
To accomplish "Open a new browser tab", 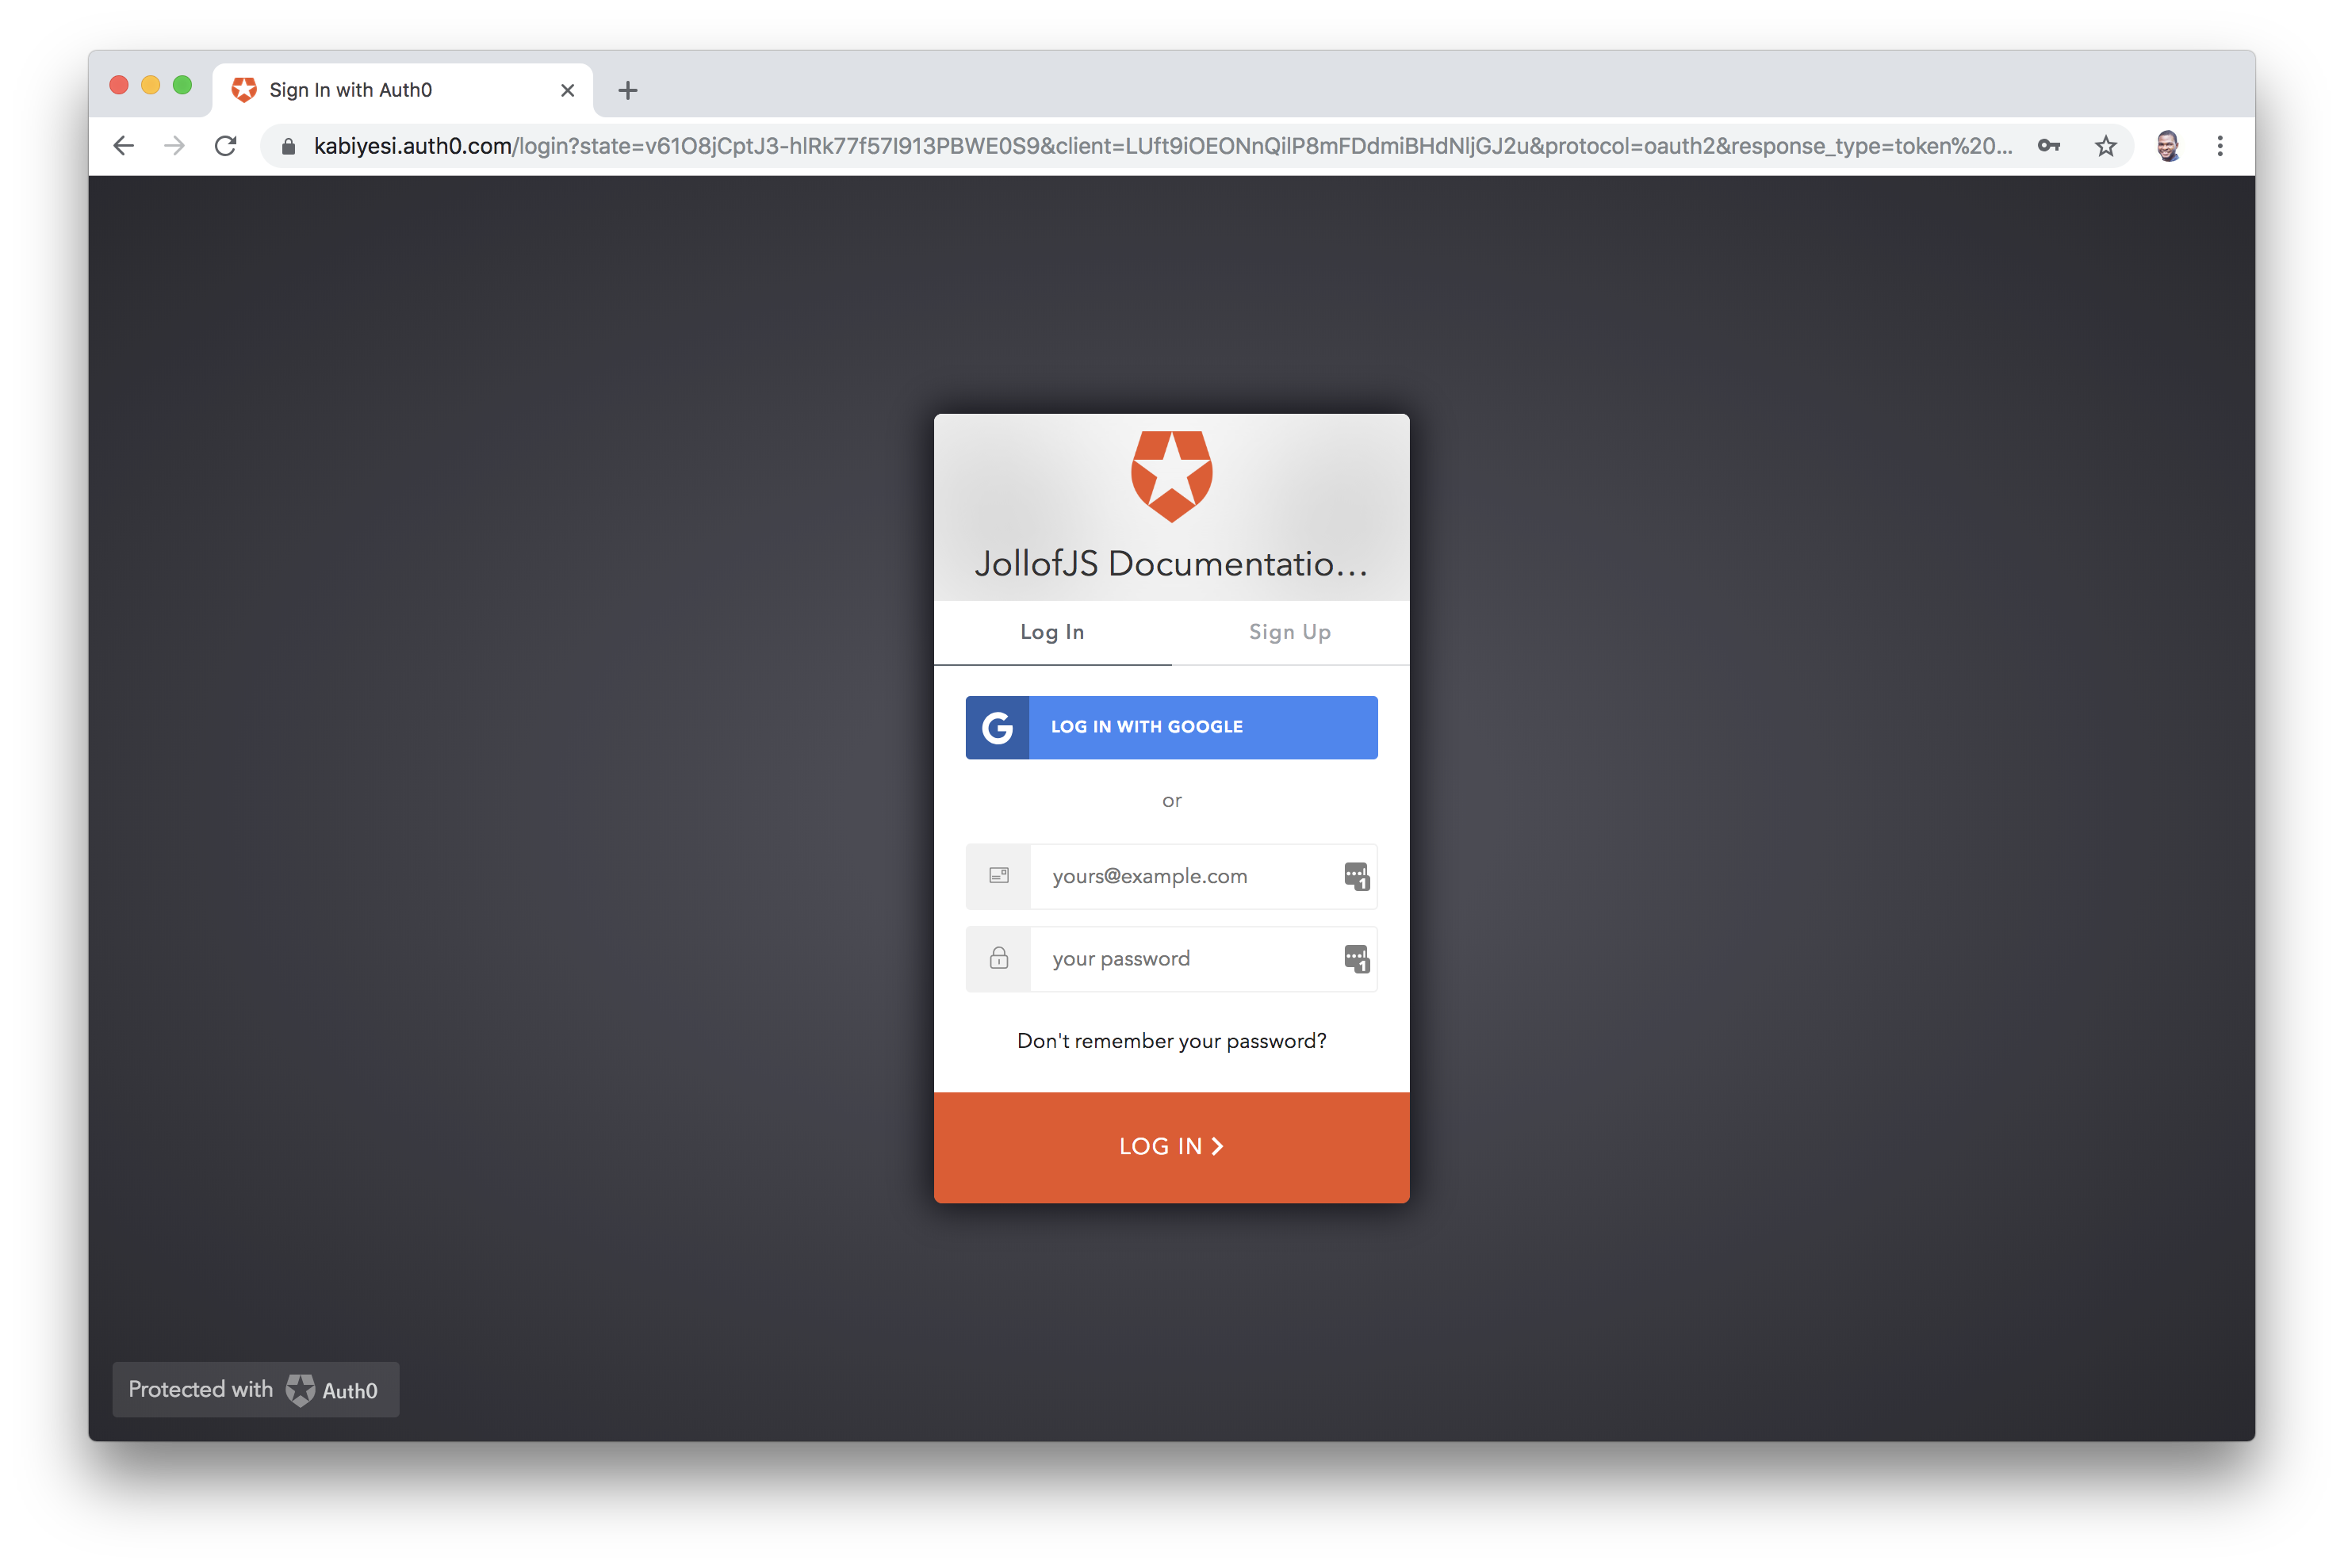I will (627, 90).
